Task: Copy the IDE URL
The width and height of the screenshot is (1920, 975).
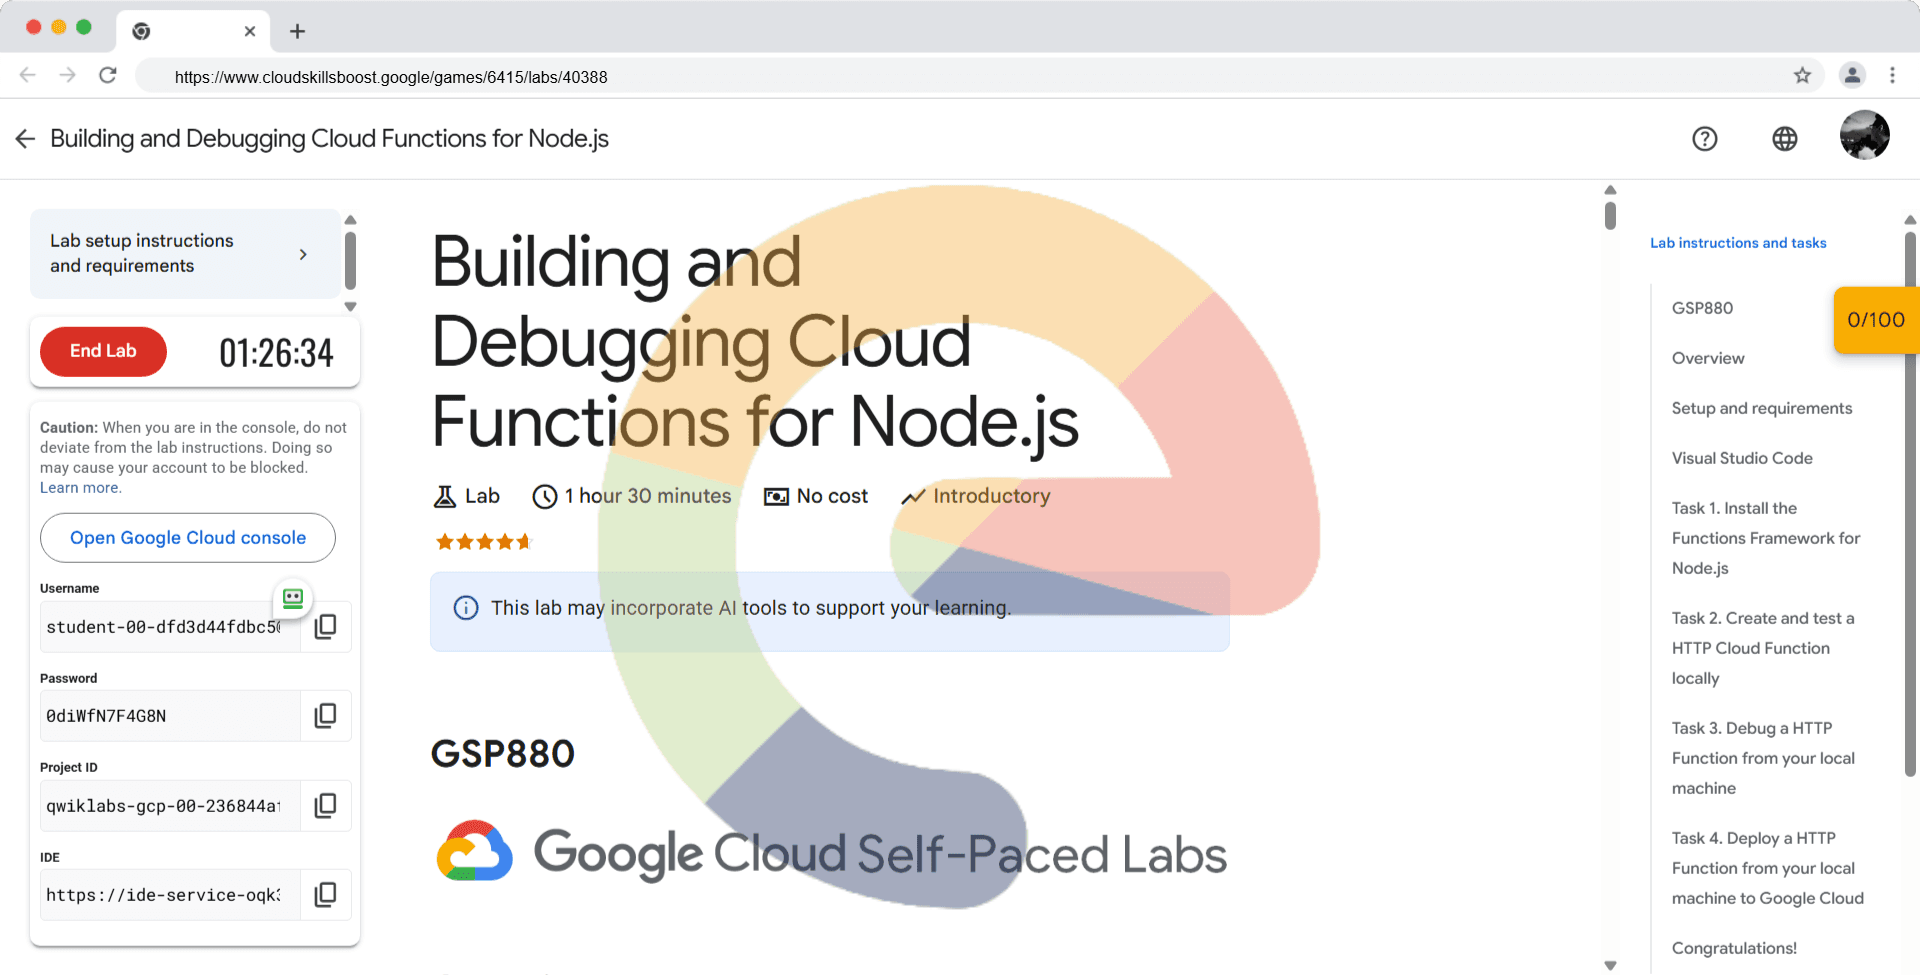Action: [326, 895]
